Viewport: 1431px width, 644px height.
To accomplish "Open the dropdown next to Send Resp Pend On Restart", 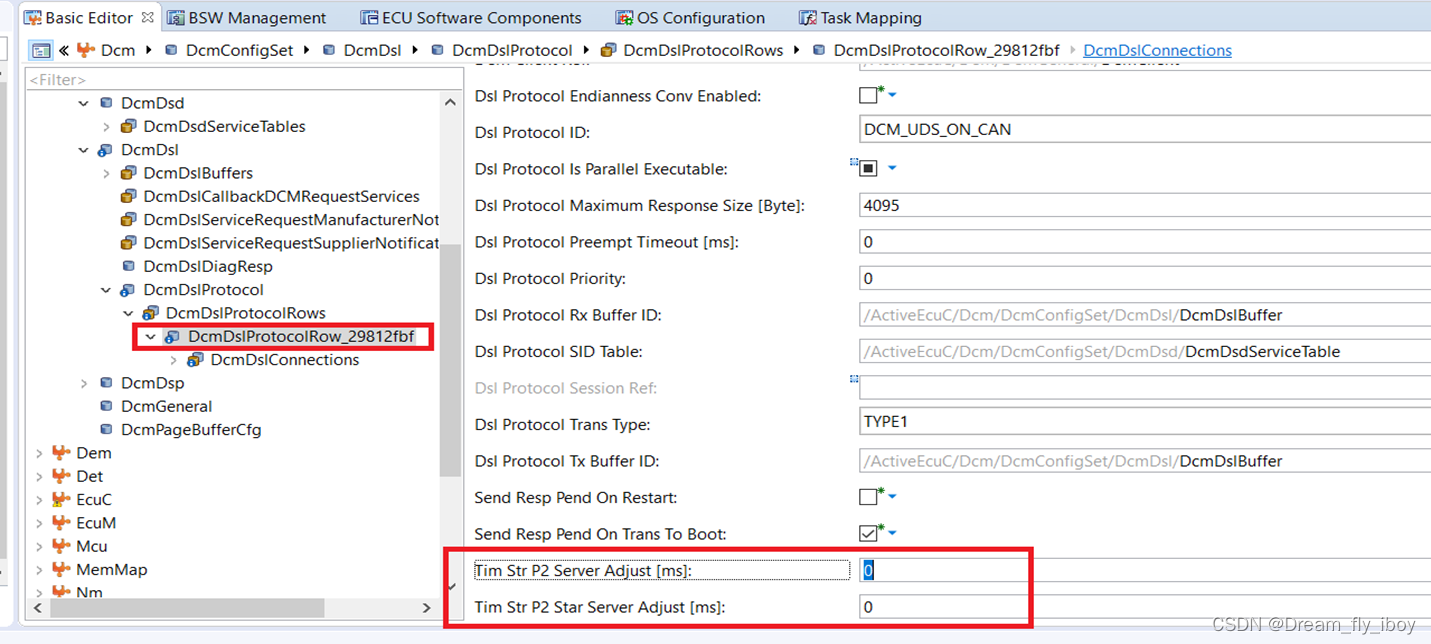I will (890, 496).
